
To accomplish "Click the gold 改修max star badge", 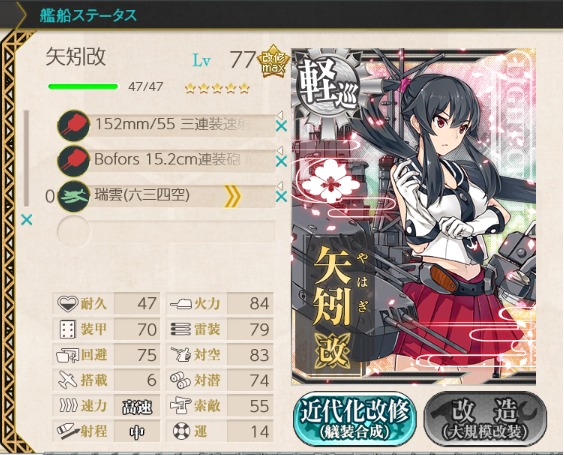I will (273, 62).
